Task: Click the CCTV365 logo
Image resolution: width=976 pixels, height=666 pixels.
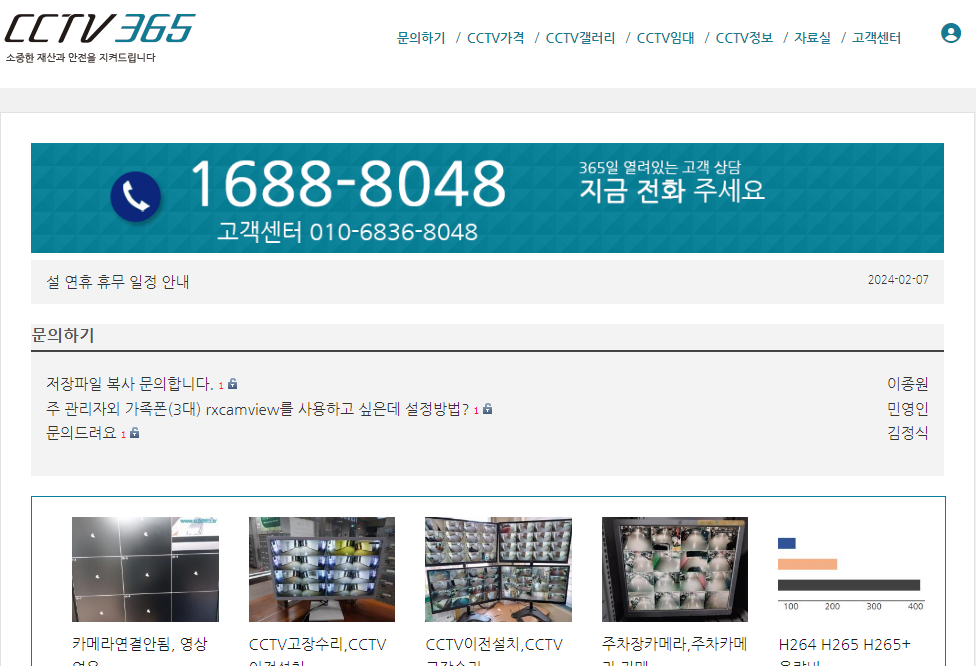Action: coord(100,29)
